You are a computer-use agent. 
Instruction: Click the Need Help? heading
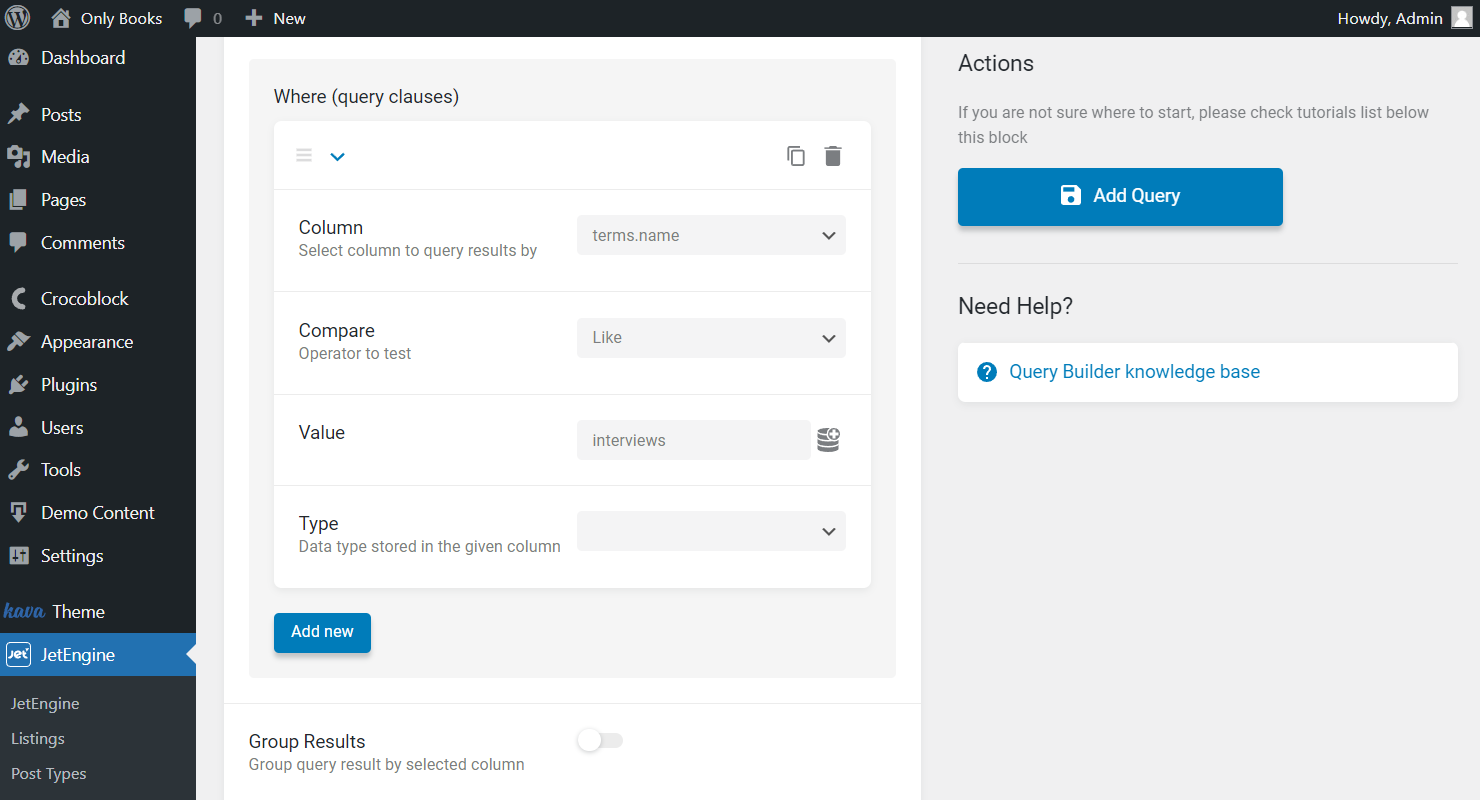click(1015, 306)
